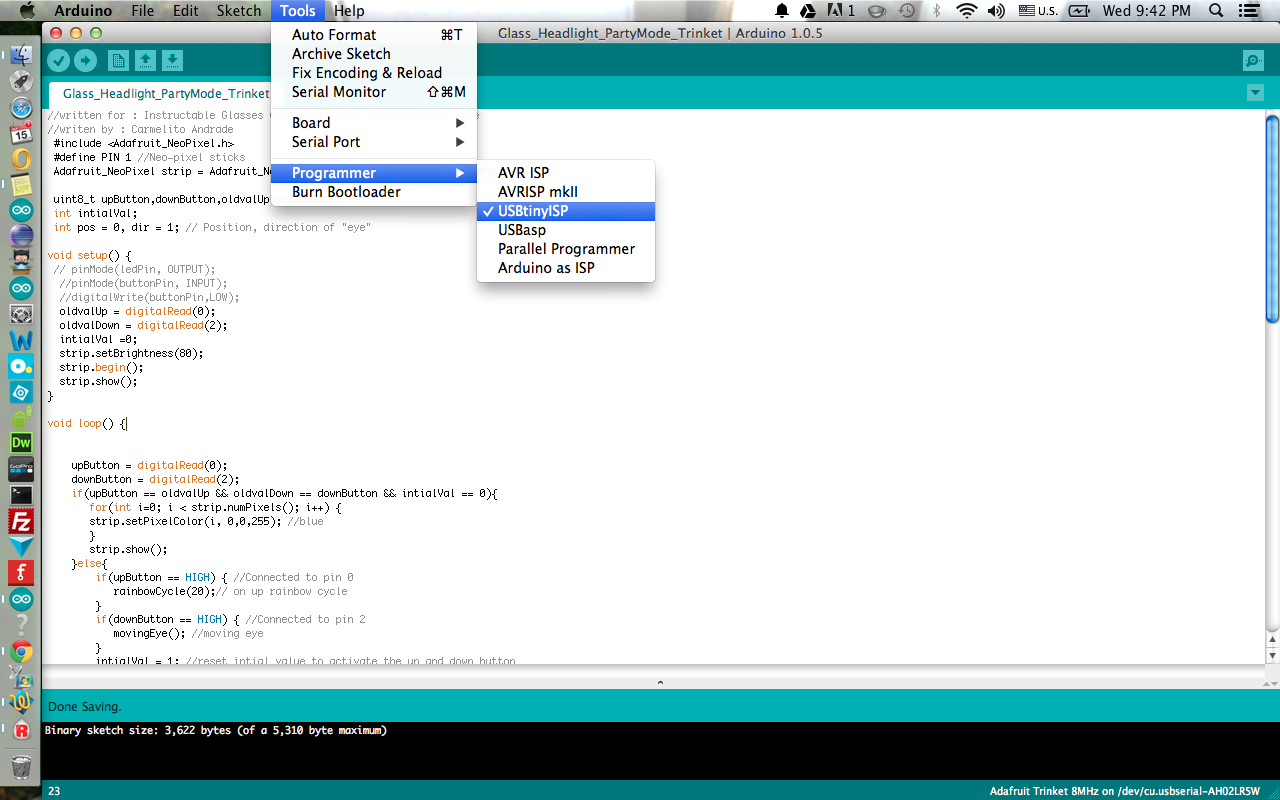Select the Glass_Headlight_PartyMode_Trinket sketch tab

pos(165,94)
